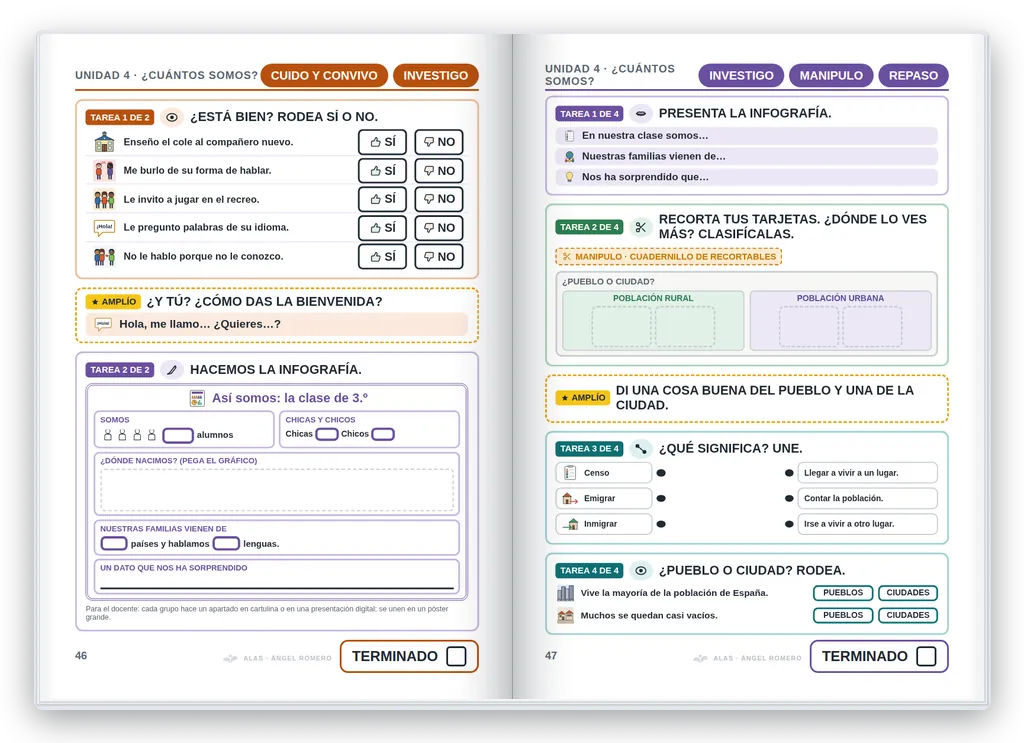Select the CUIDO Y CONVIVO tab
The image size is (1024, 743).
pyautogui.click(x=324, y=76)
